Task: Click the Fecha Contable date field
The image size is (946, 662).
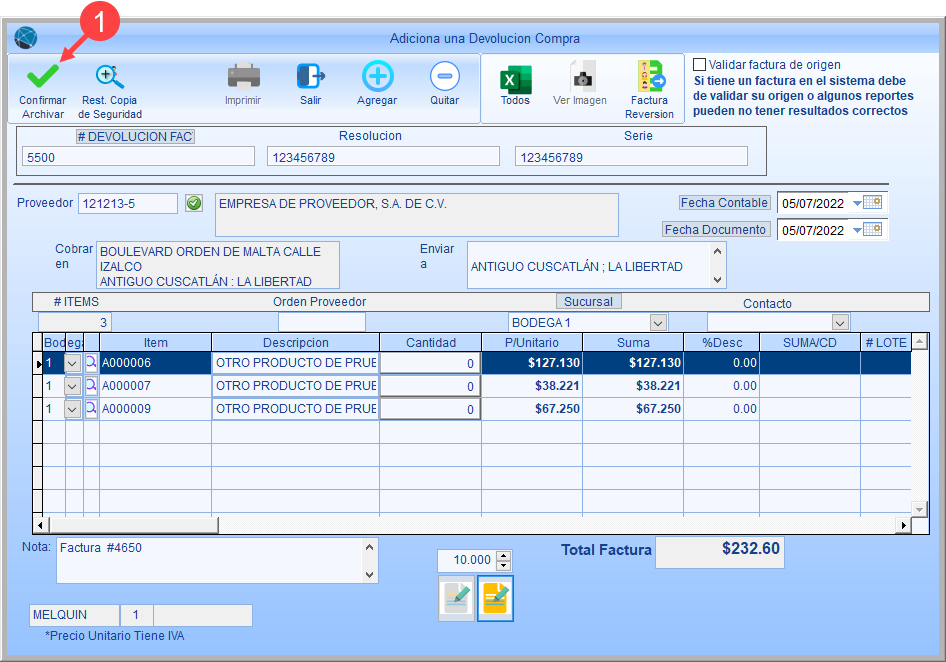Action: pos(813,203)
